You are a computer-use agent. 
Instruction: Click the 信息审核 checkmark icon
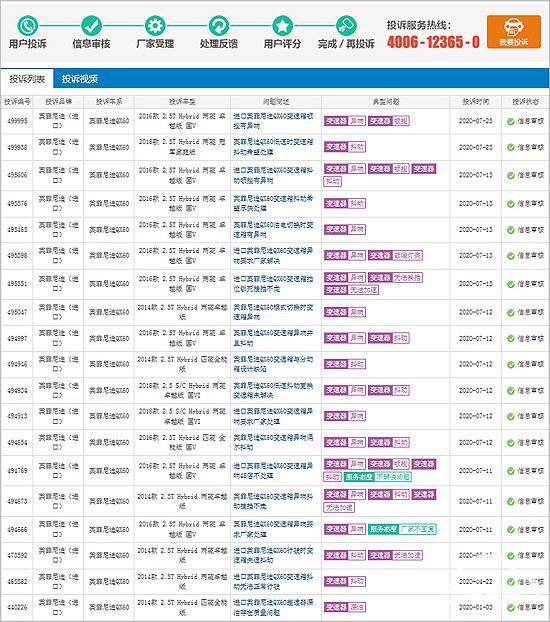[91, 26]
